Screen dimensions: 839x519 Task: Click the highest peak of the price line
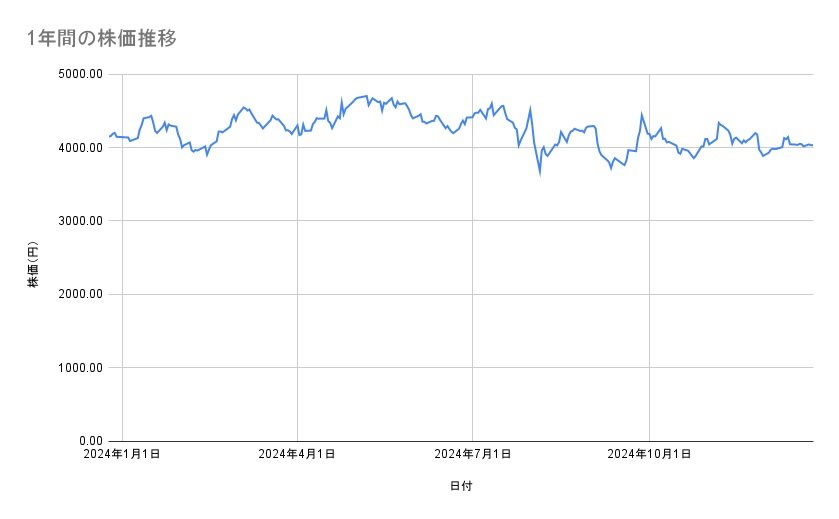click(367, 95)
